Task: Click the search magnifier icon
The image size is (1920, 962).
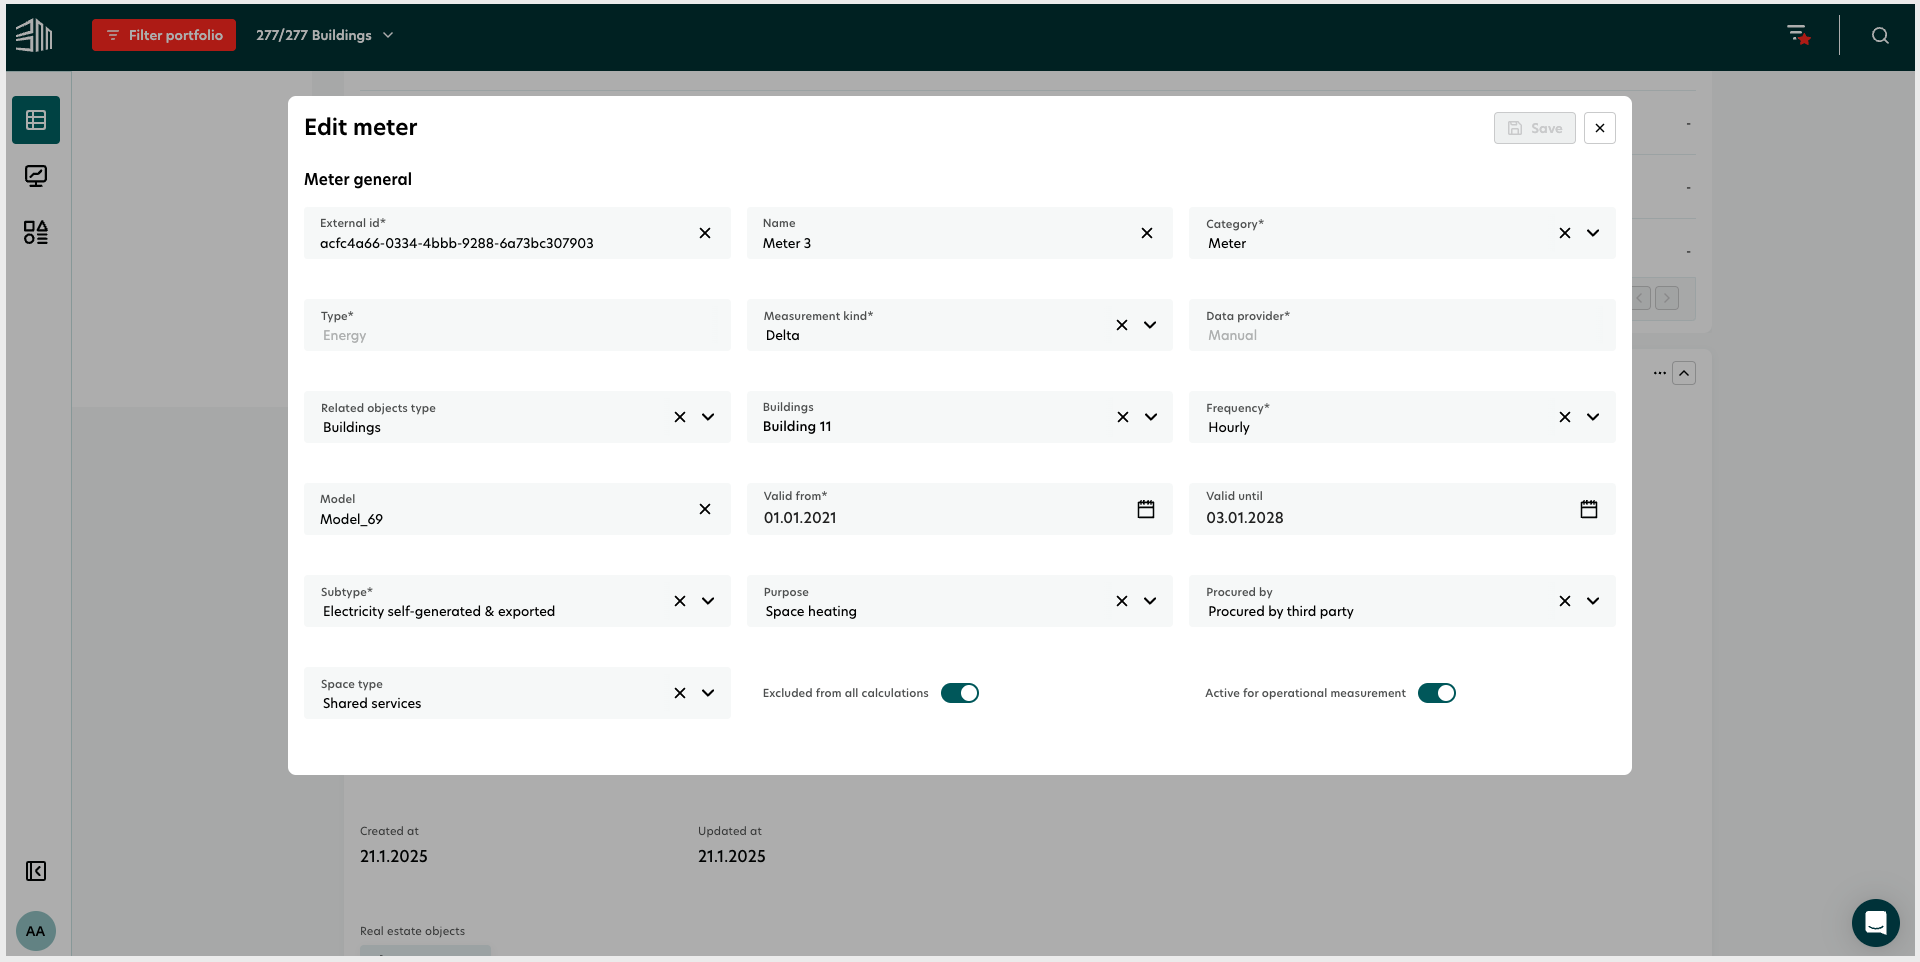Action: coord(1880,35)
